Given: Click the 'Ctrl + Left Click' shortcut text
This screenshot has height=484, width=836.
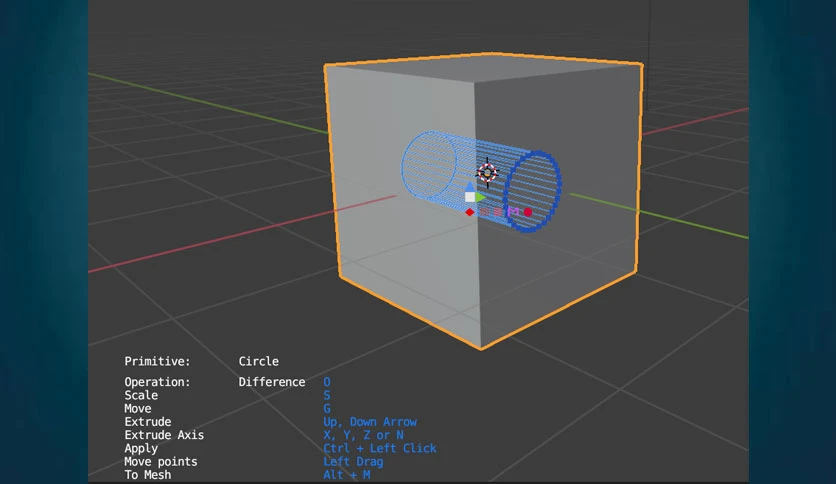Looking at the screenshot, I should (380, 448).
